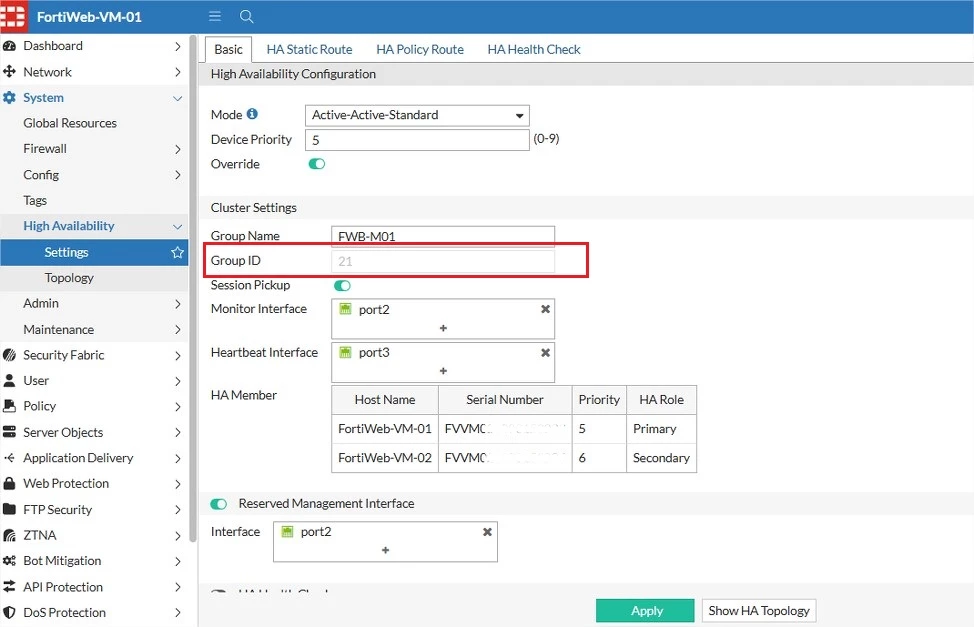Viewport: 974px width, 627px height.
Task: Click the Device Priority input field
Action: click(x=417, y=140)
